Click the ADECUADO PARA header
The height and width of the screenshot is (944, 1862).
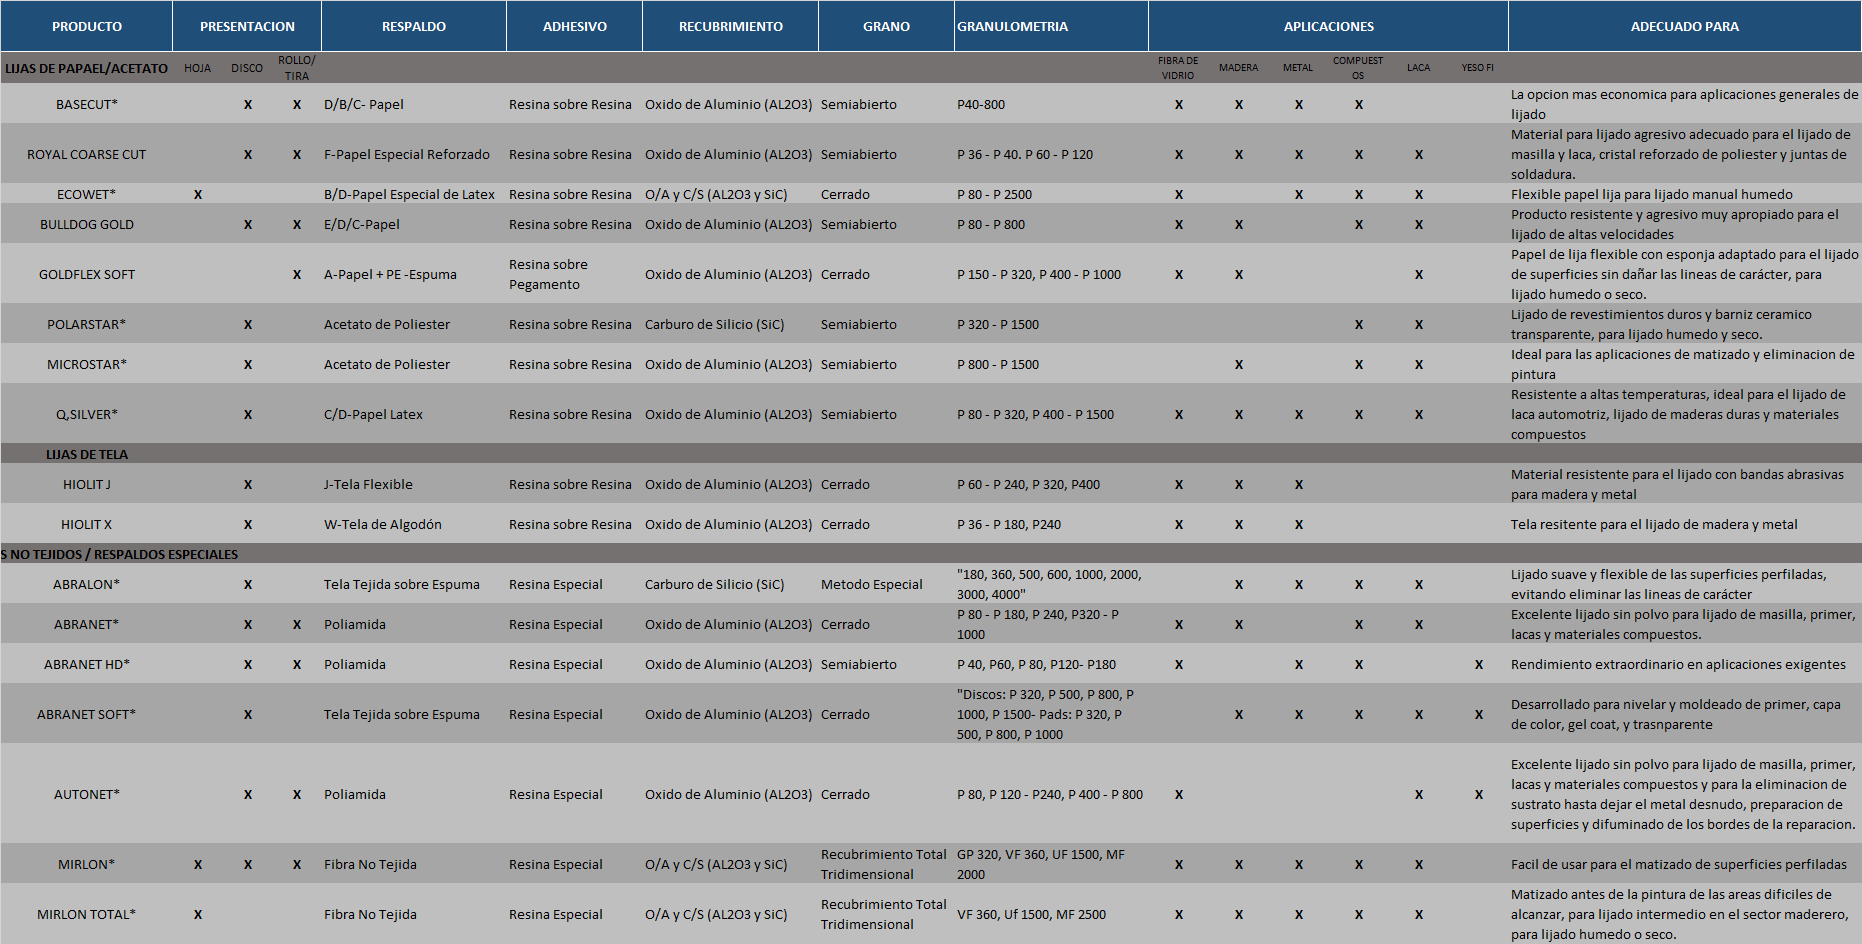pyautogui.click(x=1684, y=26)
